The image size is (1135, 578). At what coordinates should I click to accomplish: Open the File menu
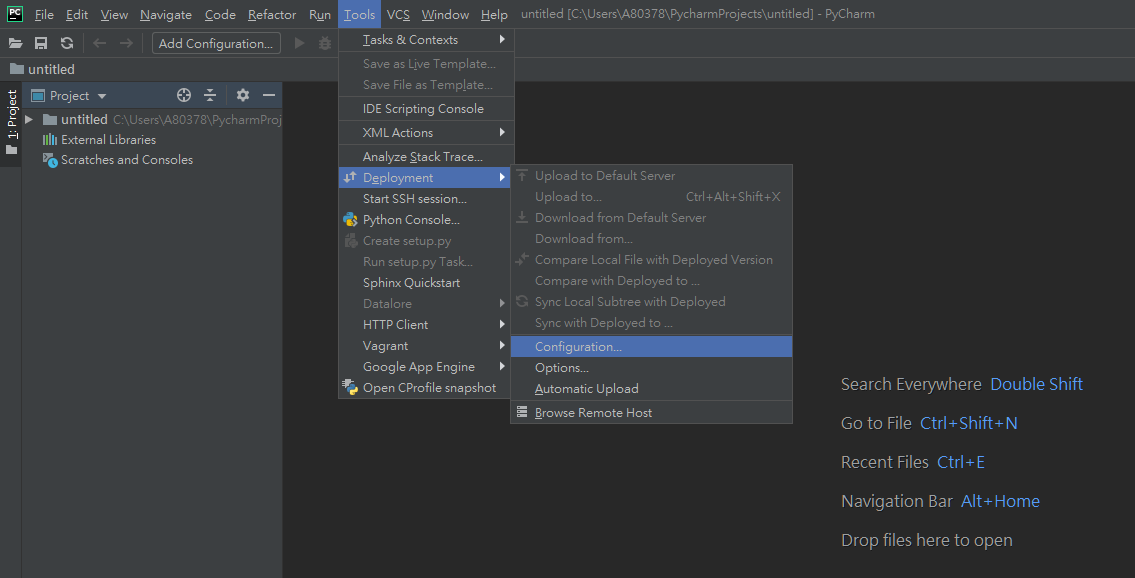click(x=44, y=14)
